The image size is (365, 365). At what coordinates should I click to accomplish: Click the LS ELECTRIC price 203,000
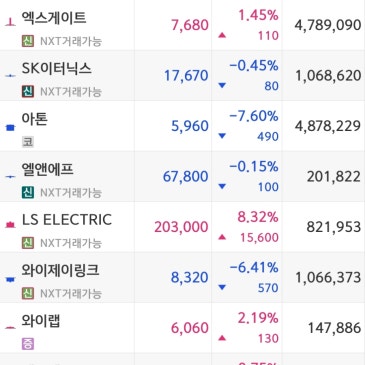click(x=181, y=227)
